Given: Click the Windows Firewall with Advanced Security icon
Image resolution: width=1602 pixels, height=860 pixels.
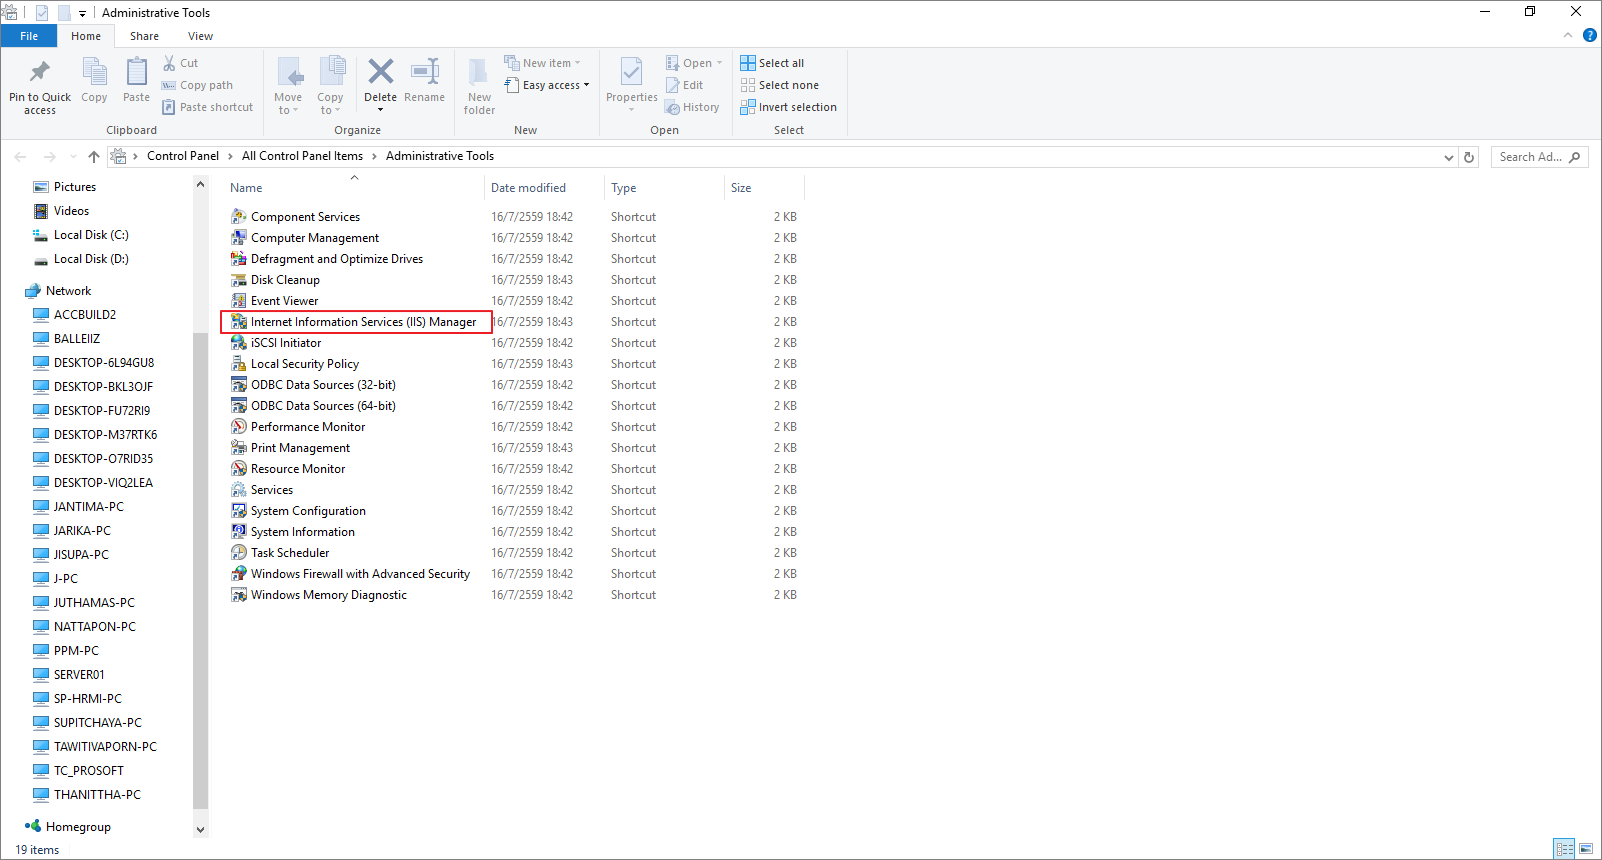Looking at the screenshot, I should 239,574.
